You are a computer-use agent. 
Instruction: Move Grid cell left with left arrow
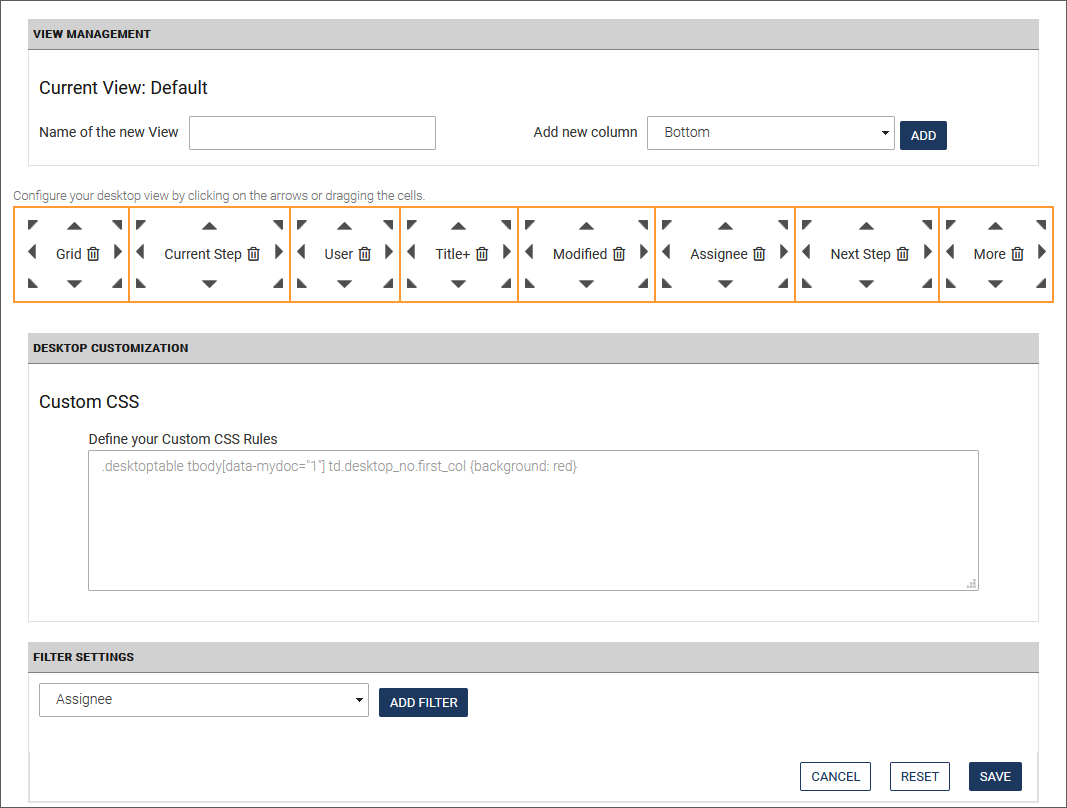click(32, 252)
